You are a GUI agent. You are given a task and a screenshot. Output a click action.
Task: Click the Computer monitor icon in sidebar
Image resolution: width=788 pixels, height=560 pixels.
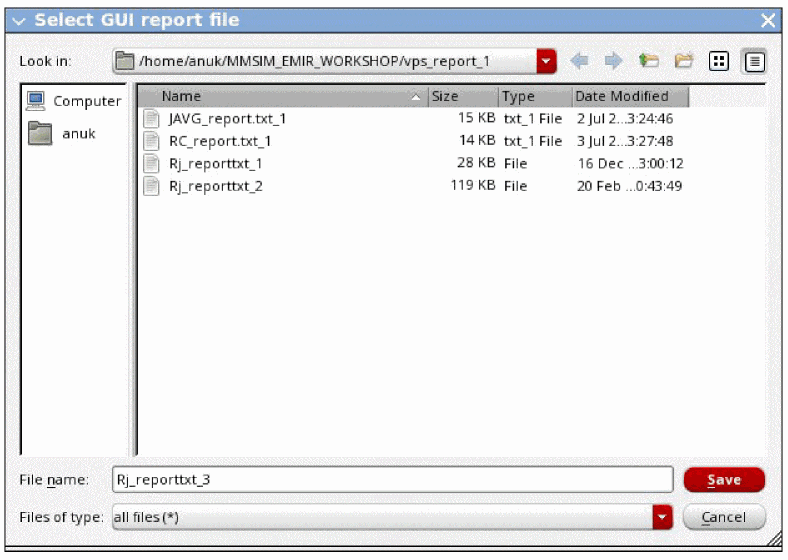point(36,101)
